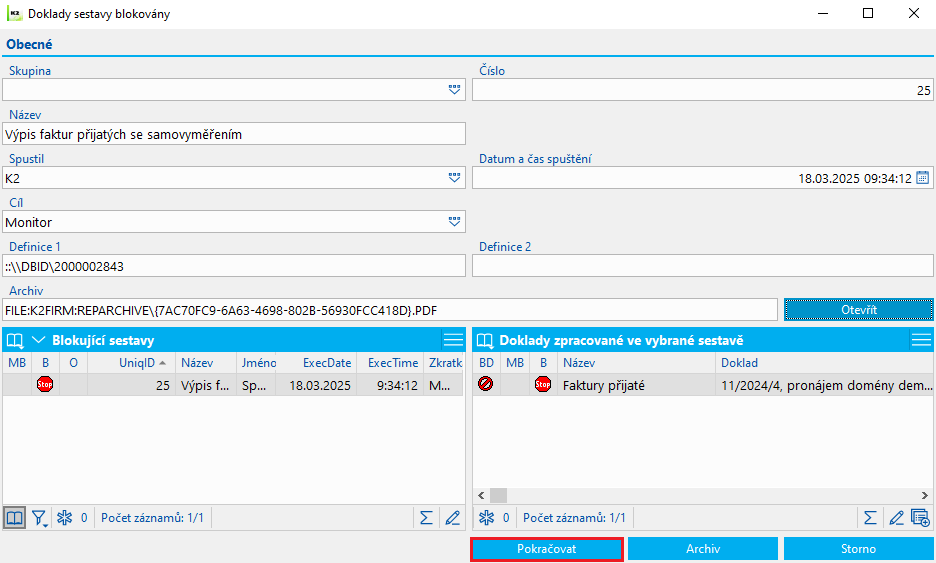Click K2 application icon in title bar
The image size is (936, 563).
coord(14,13)
